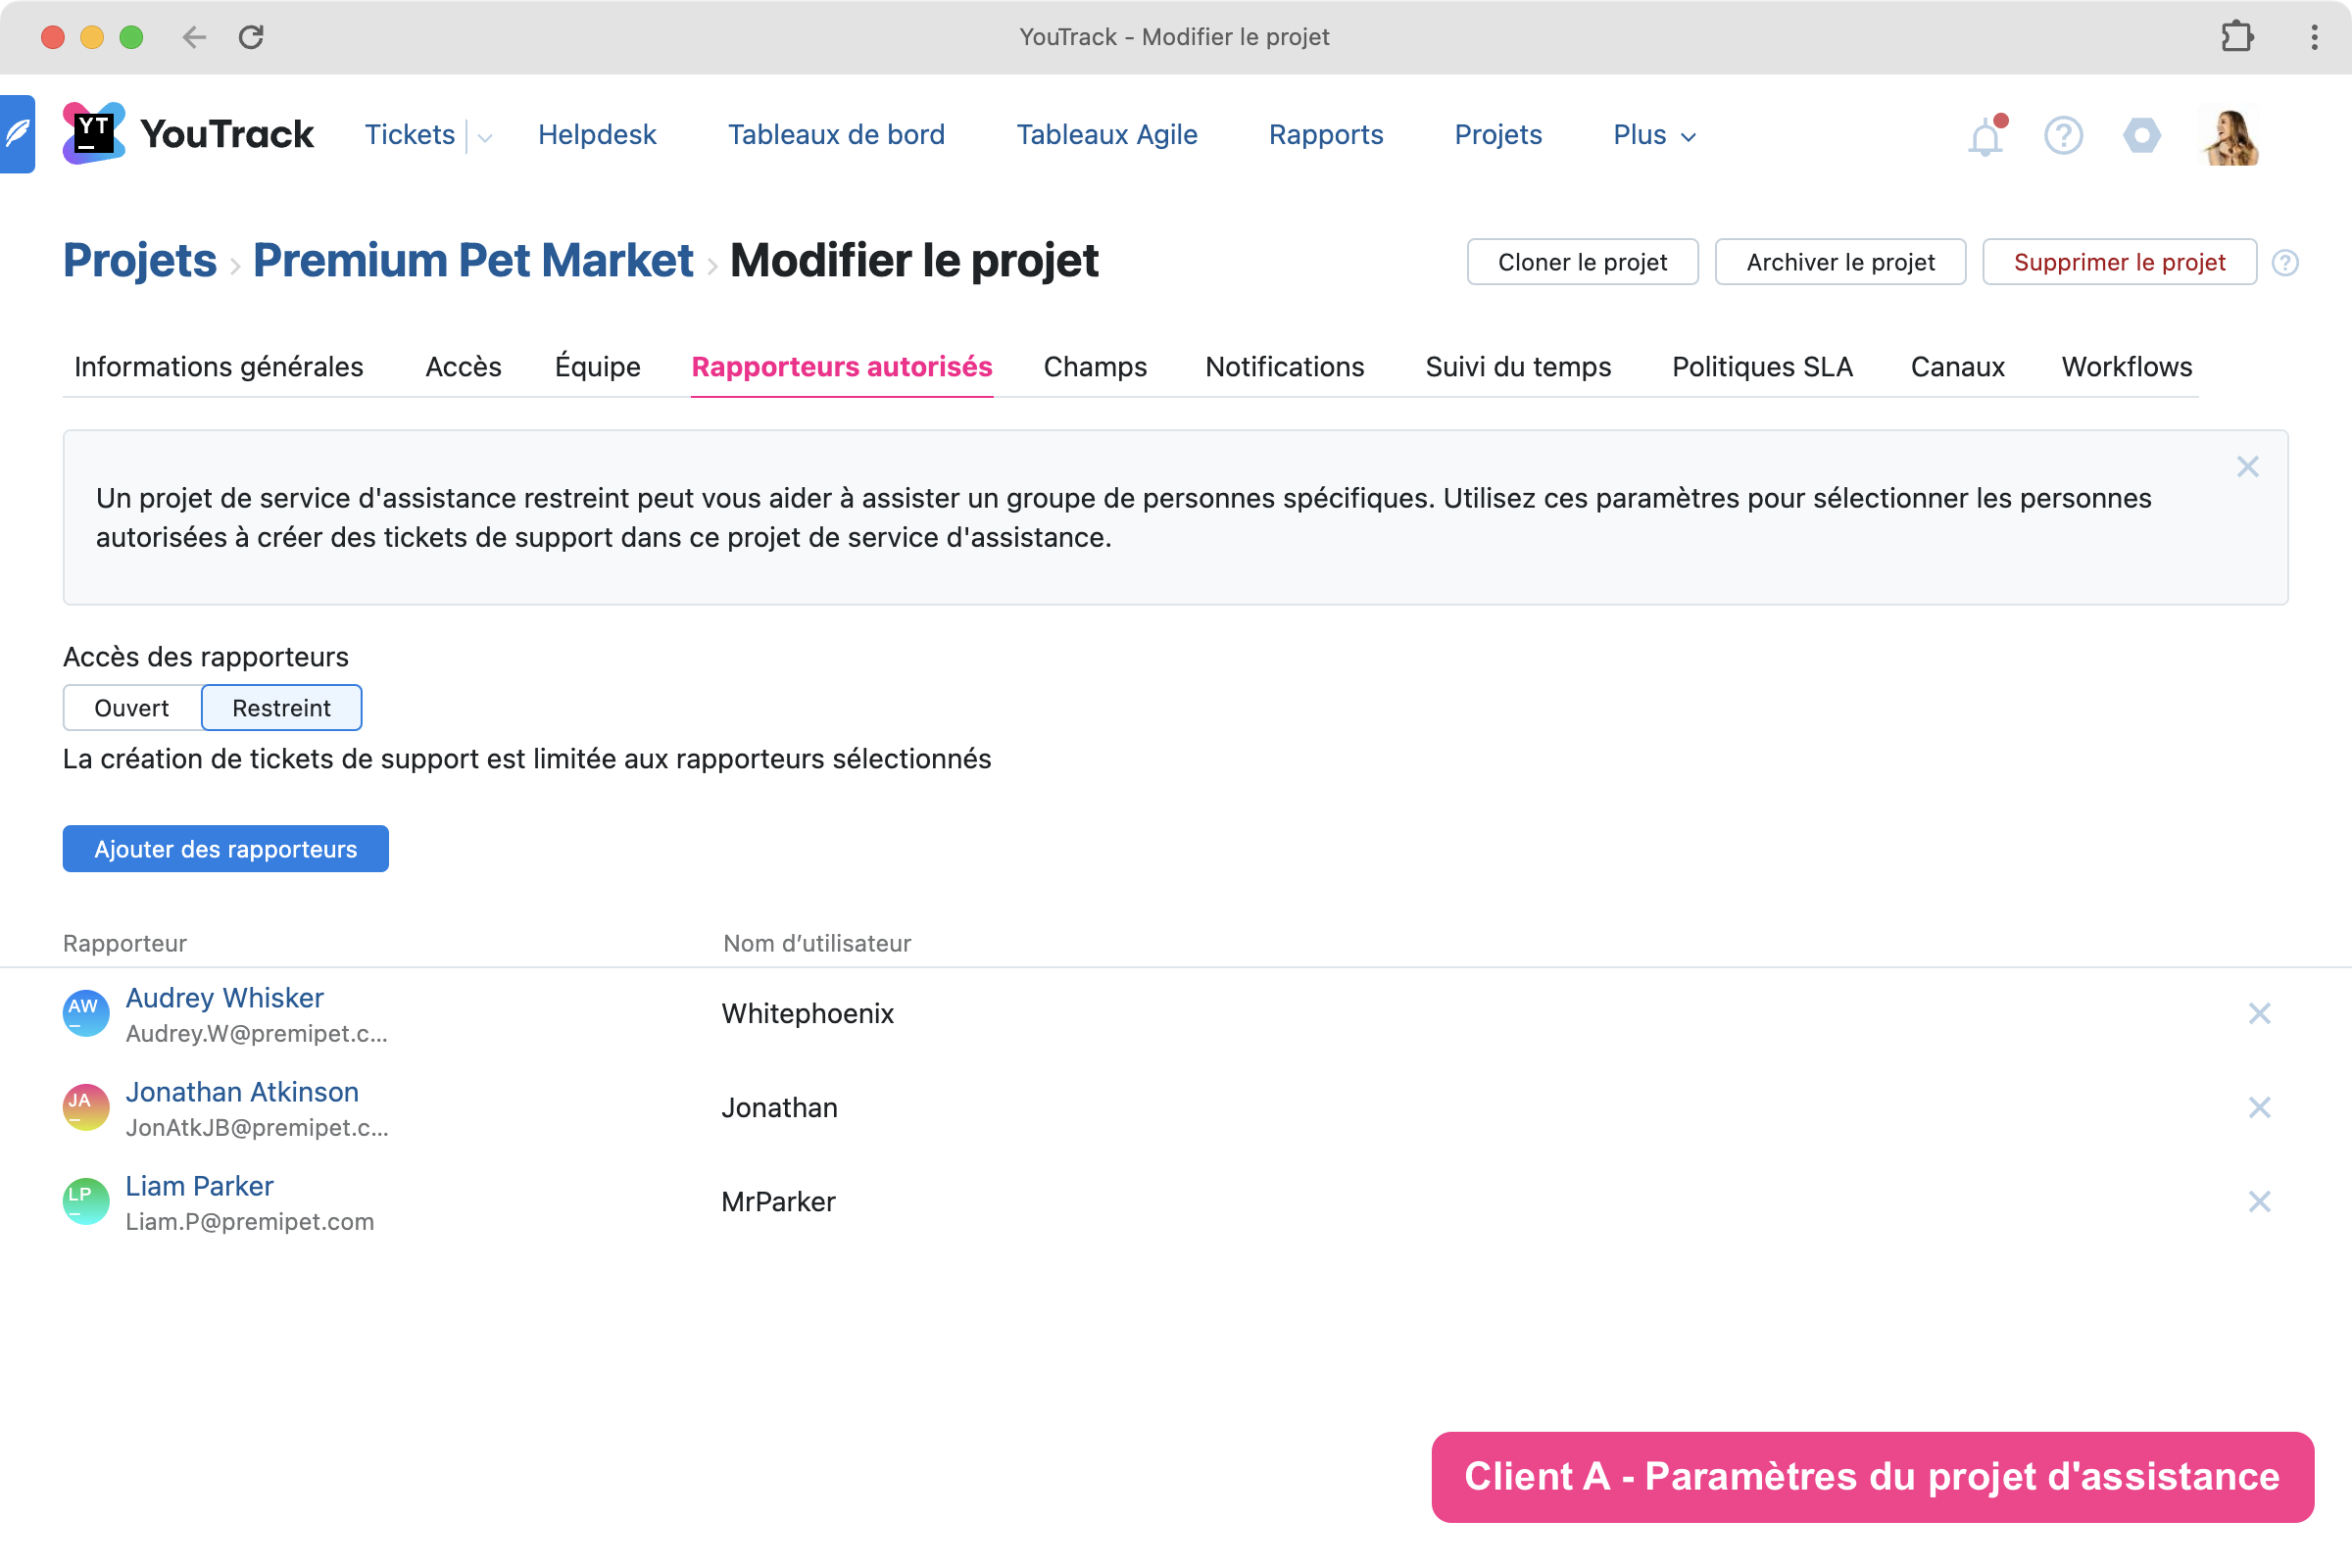Dismiss the info banner with X
Viewport: 2352px width, 1568px height.
(2247, 467)
